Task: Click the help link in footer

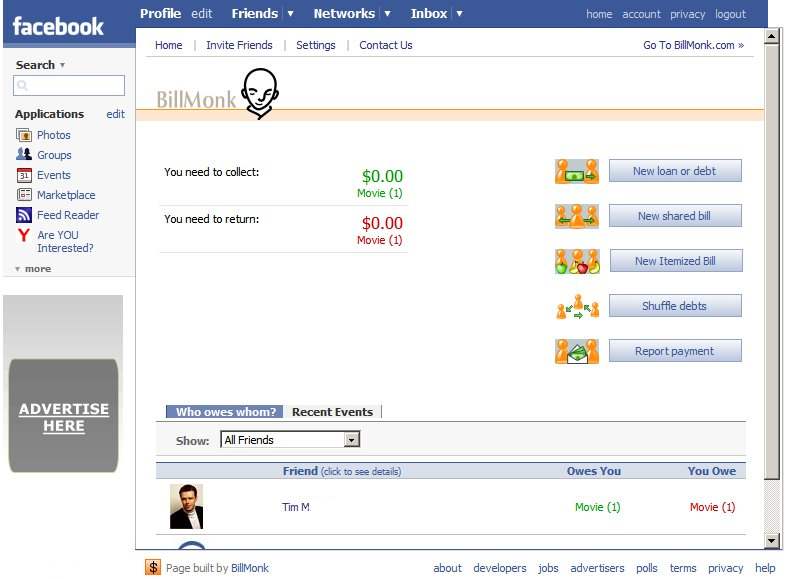Action: [x=765, y=568]
